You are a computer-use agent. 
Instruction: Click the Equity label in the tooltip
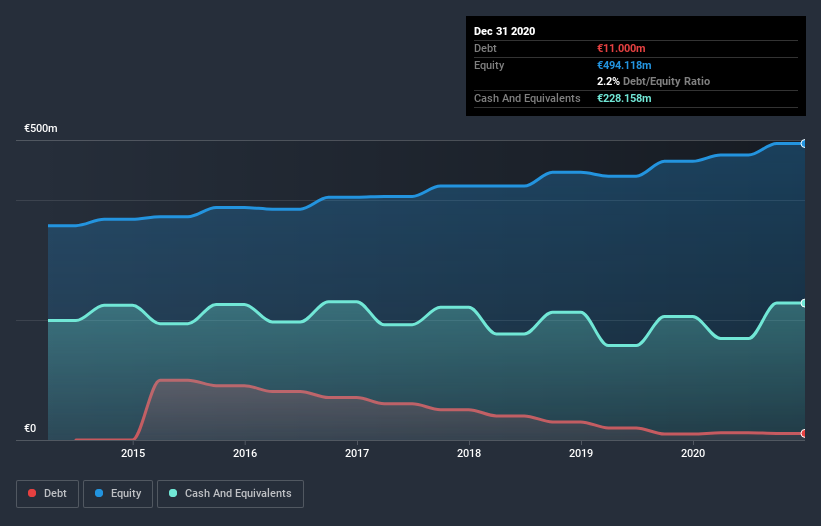click(489, 65)
